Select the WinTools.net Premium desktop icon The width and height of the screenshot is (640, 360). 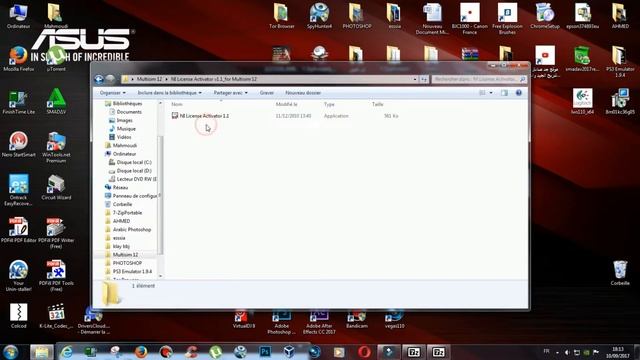tap(56, 147)
